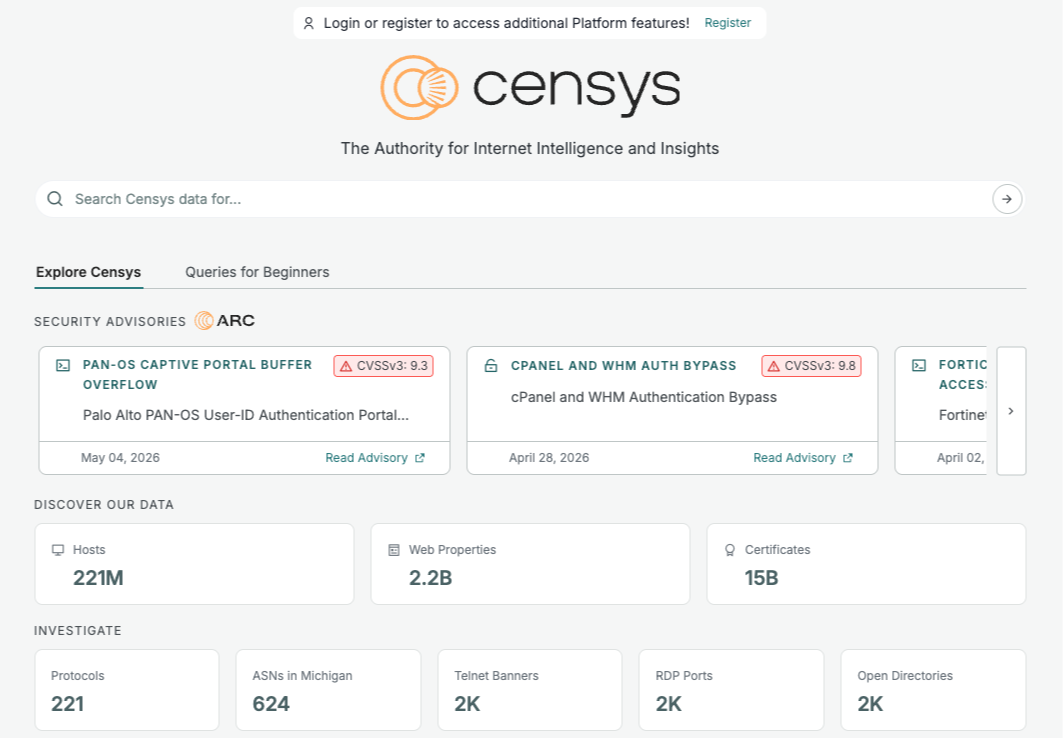
Task: Click the user profile icon in login banner
Action: tap(308, 23)
